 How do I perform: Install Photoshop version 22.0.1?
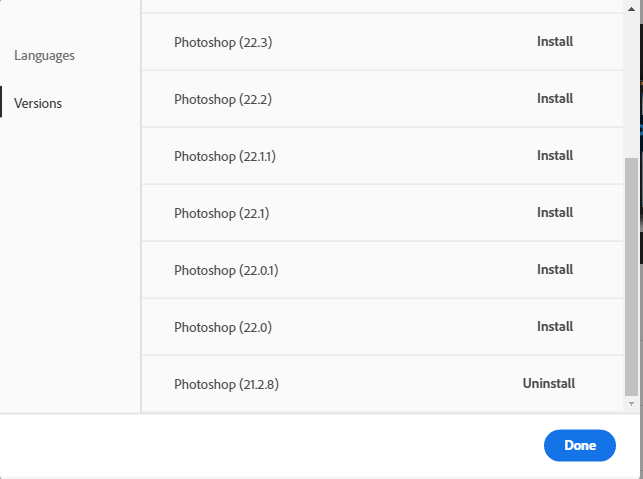click(554, 270)
